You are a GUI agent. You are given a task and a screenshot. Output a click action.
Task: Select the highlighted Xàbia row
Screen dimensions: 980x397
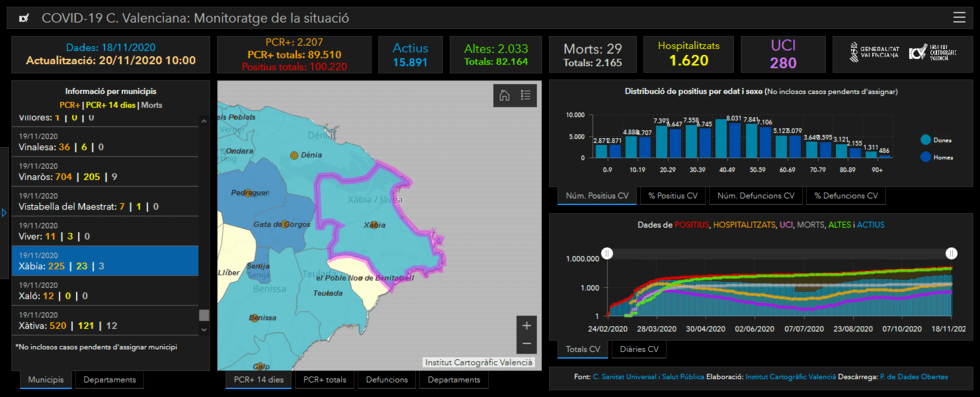pyautogui.click(x=105, y=261)
